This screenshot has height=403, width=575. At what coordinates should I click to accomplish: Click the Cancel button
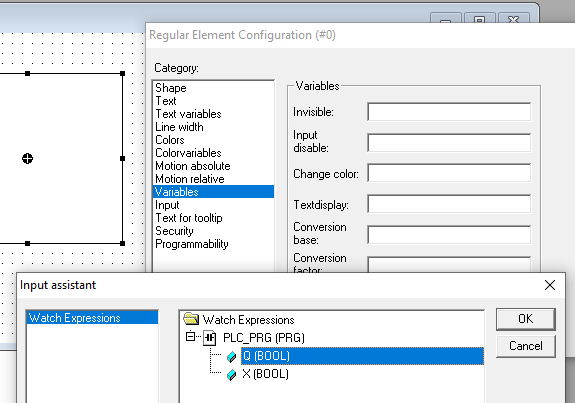point(526,346)
